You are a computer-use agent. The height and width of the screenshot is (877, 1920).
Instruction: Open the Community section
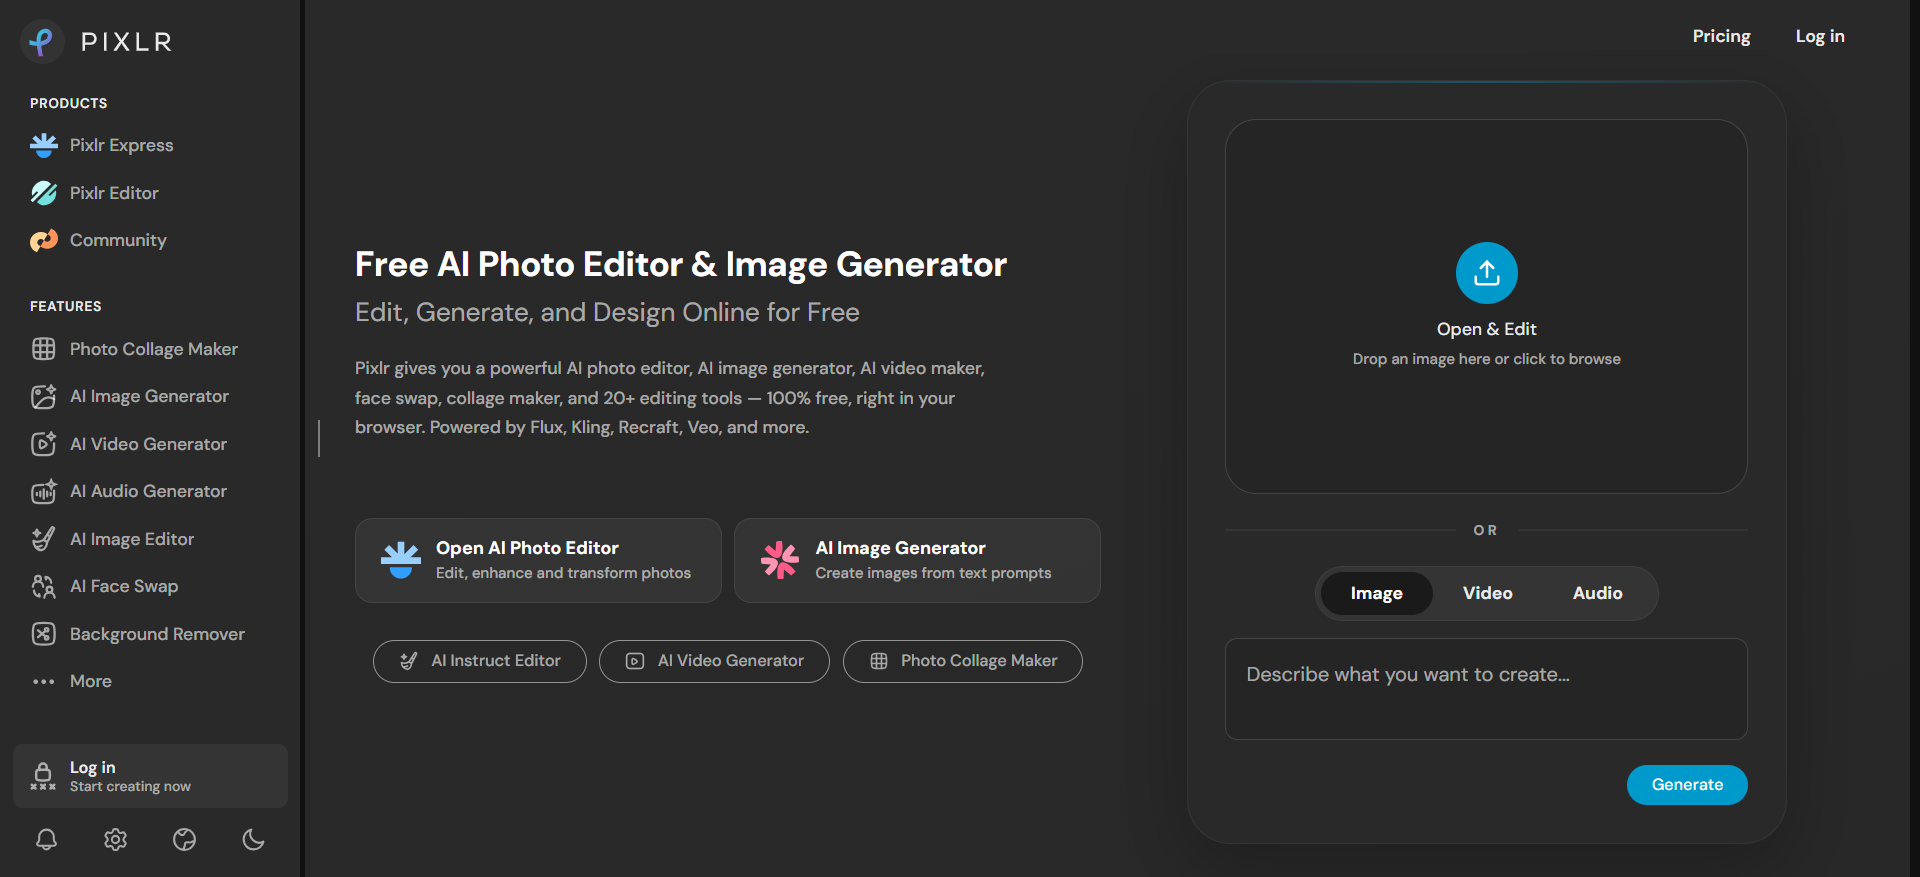click(x=99, y=240)
